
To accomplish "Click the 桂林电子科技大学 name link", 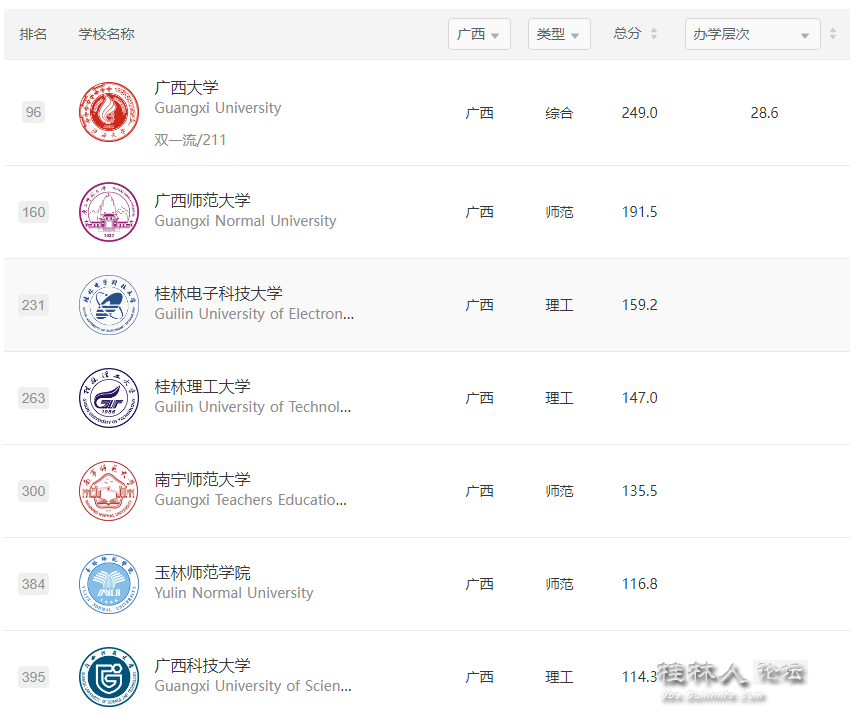I will tap(218, 293).
